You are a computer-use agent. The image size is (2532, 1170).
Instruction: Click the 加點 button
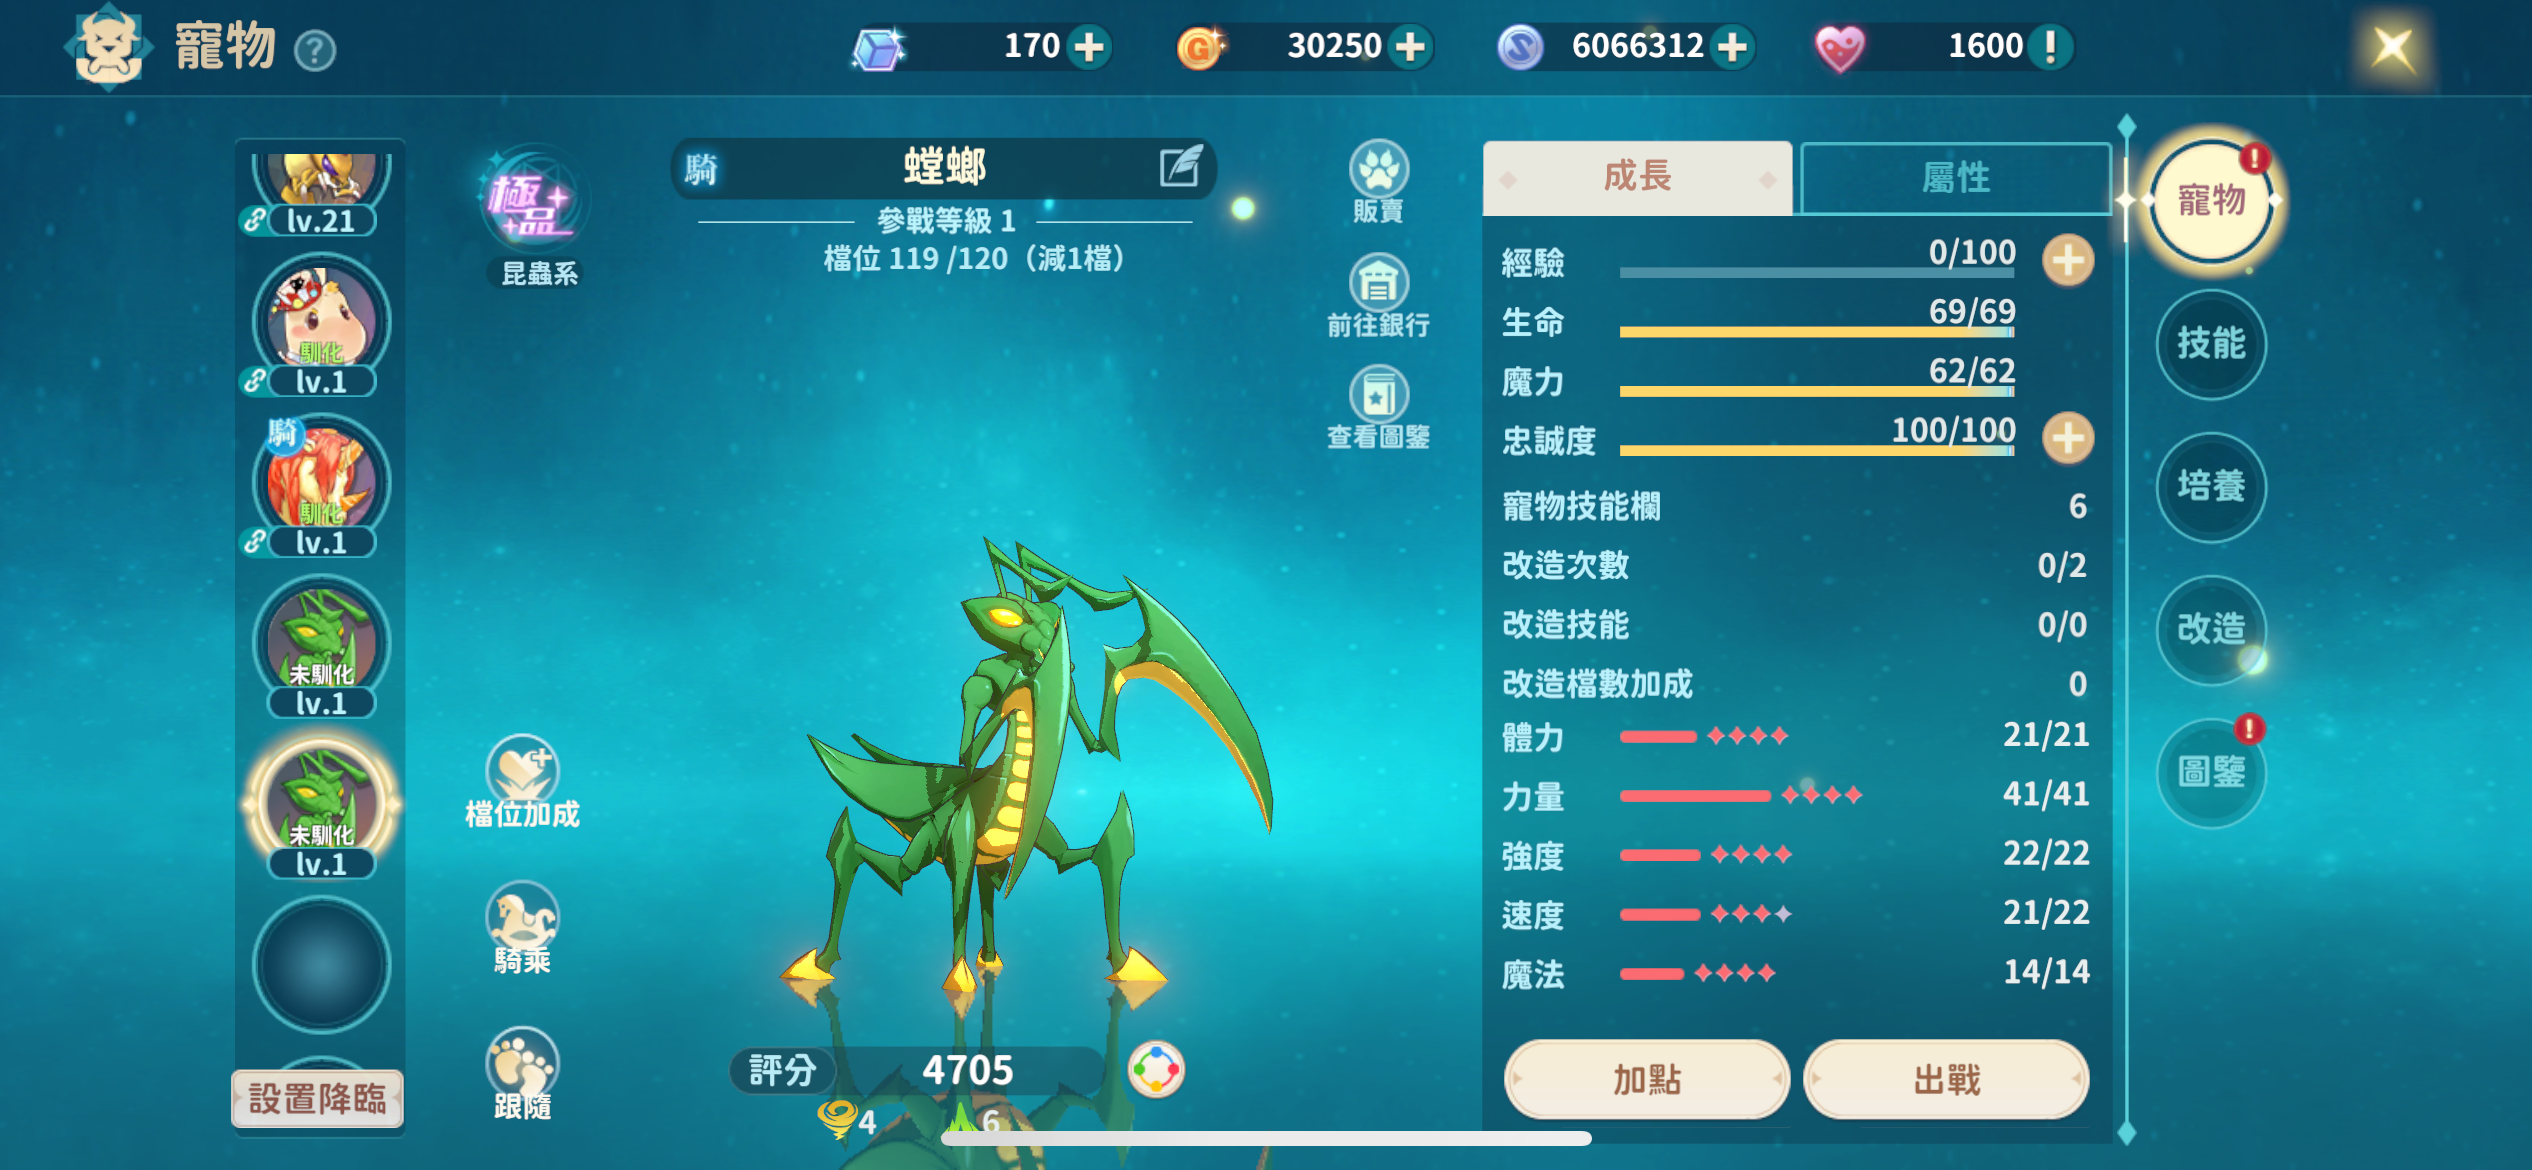click(1646, 1080)
